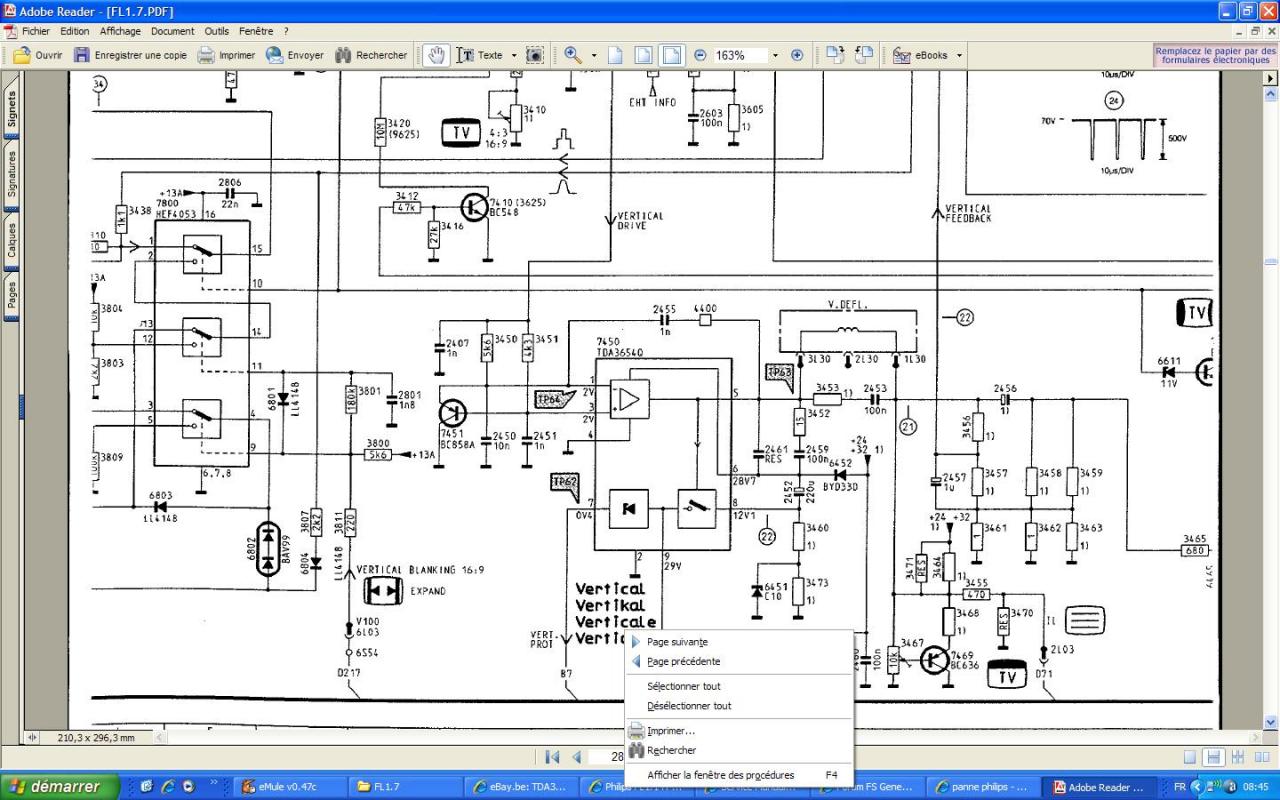Image resolution: width=1280 pixels, height=800 pixels.
Task: Select the Texte selection tool
Action: [480, 55]
